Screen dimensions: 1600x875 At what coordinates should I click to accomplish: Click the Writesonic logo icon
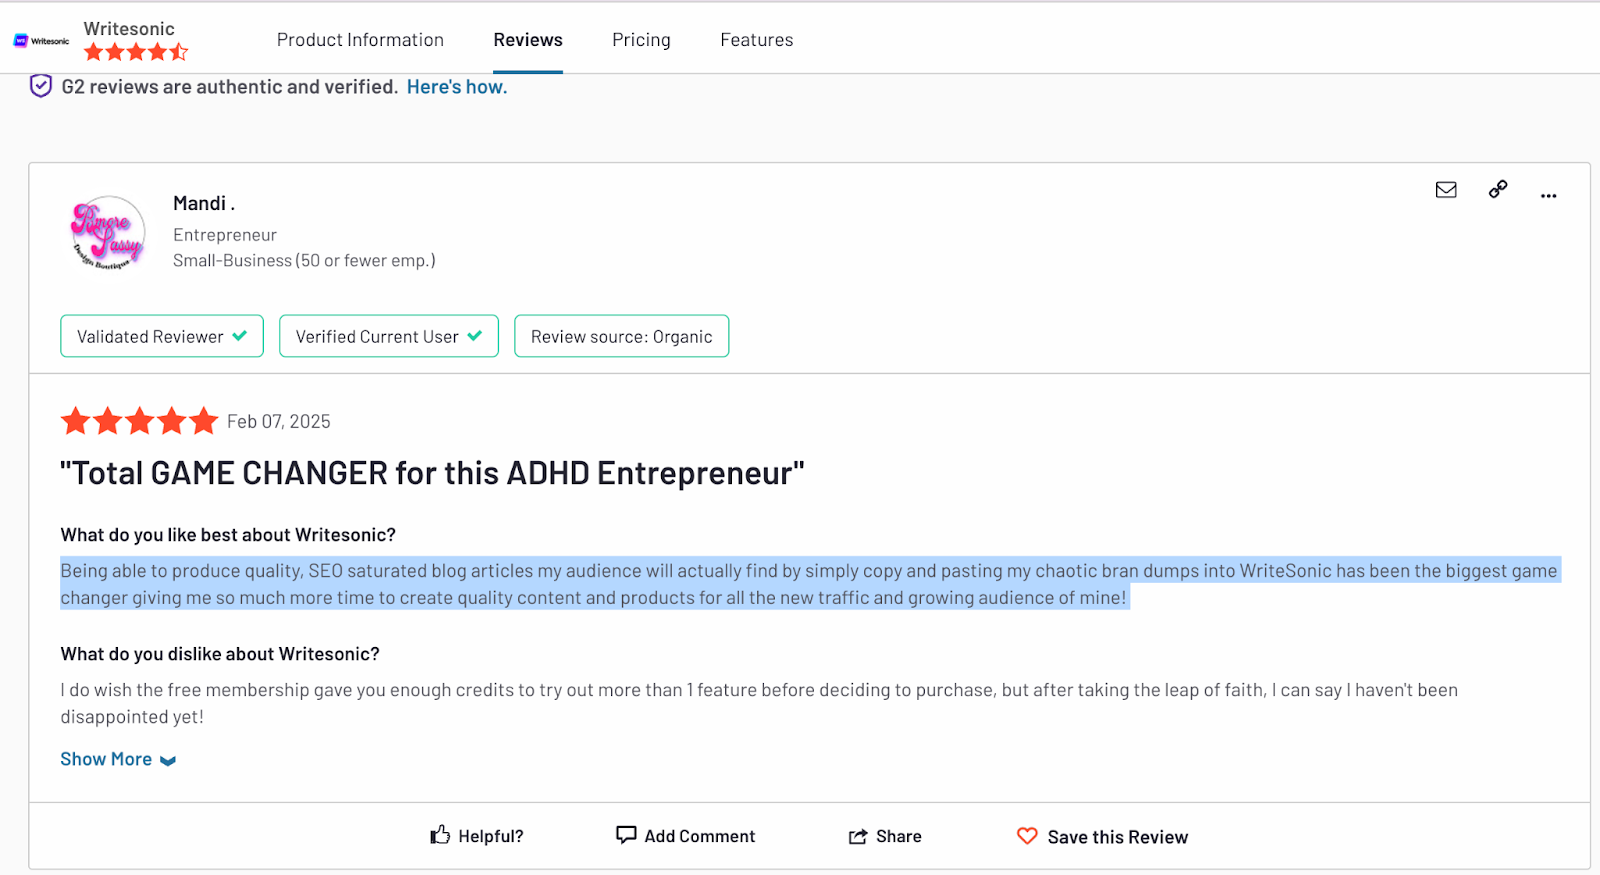coord(41,41)
